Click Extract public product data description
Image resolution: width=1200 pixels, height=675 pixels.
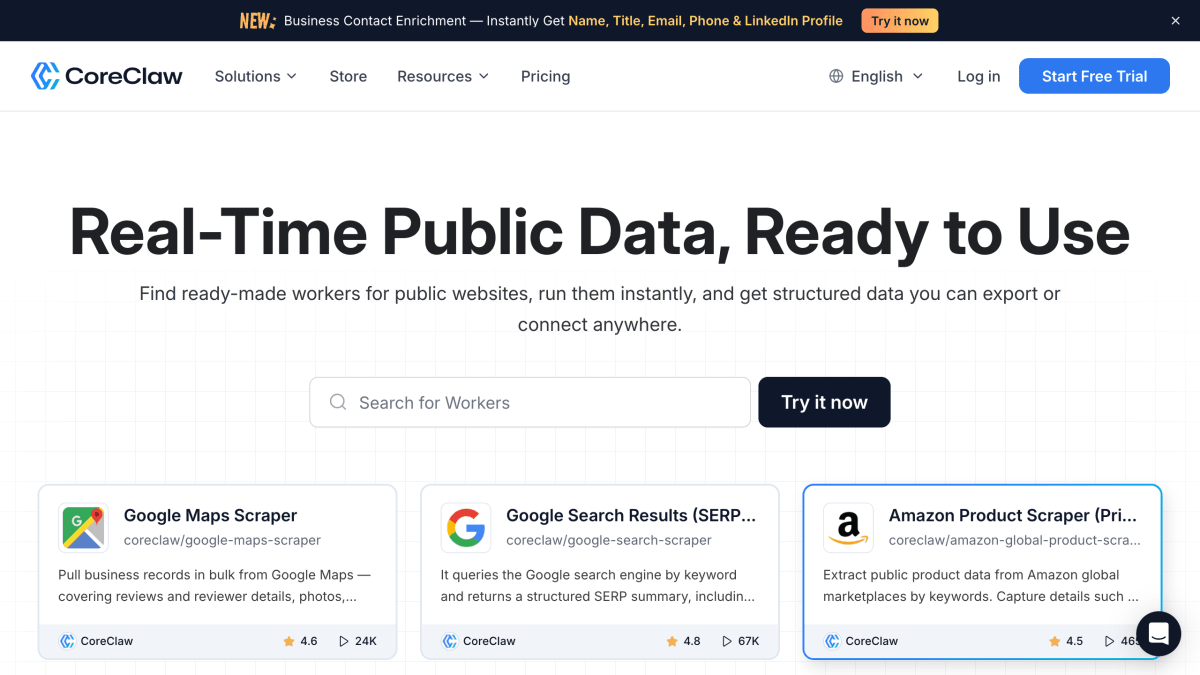point(981,585)
